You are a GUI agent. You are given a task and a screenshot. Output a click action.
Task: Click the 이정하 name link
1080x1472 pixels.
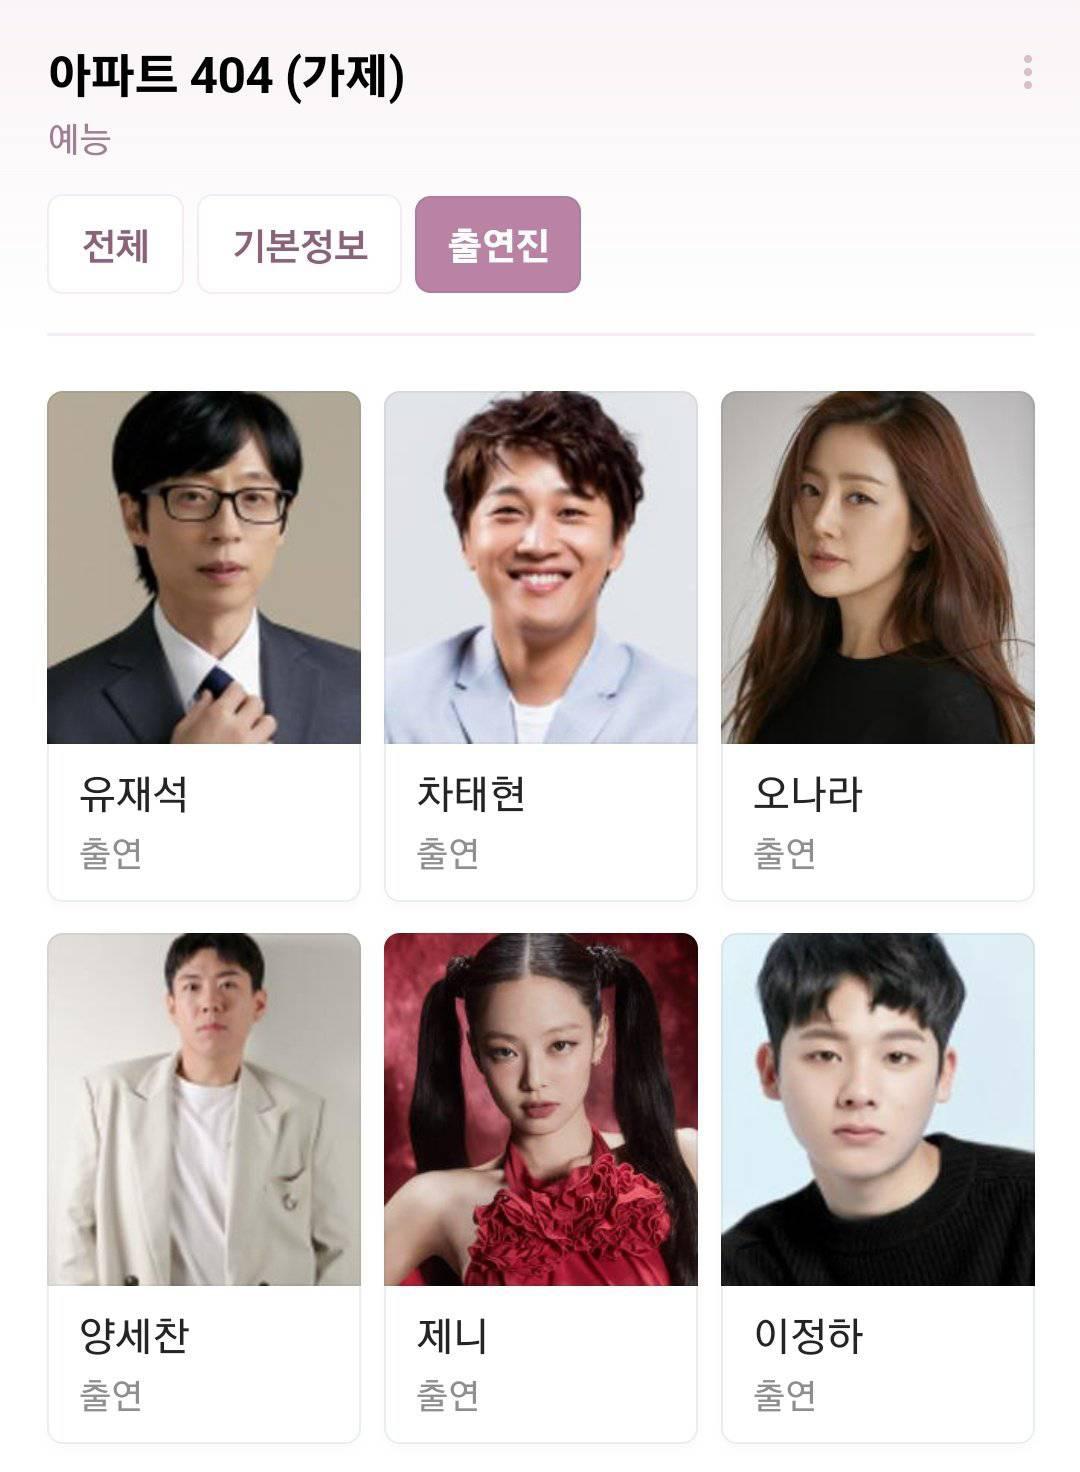coord(808,1336)
